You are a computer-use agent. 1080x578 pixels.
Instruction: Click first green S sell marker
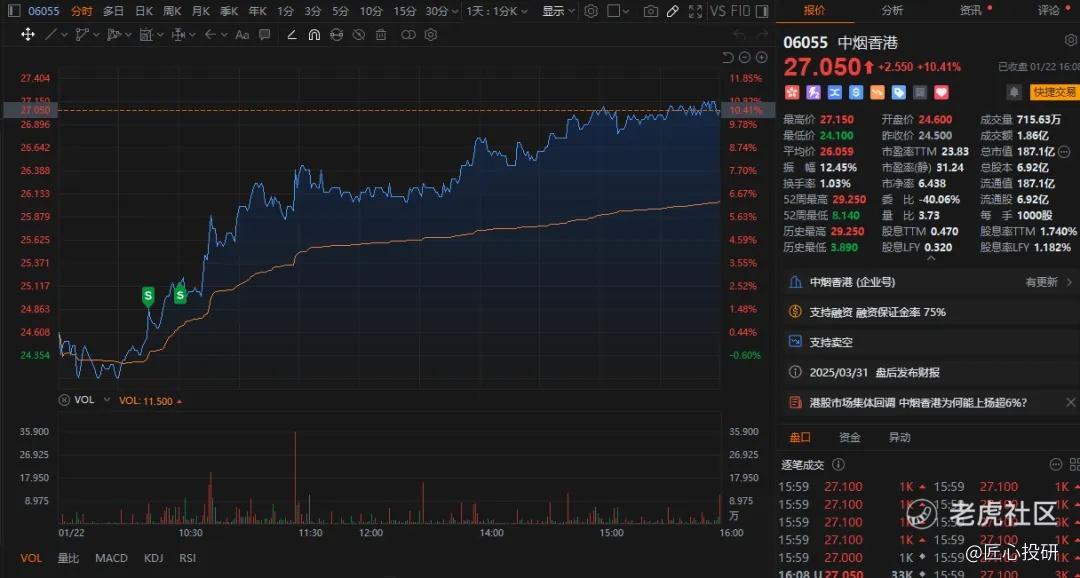pos(147,296)
